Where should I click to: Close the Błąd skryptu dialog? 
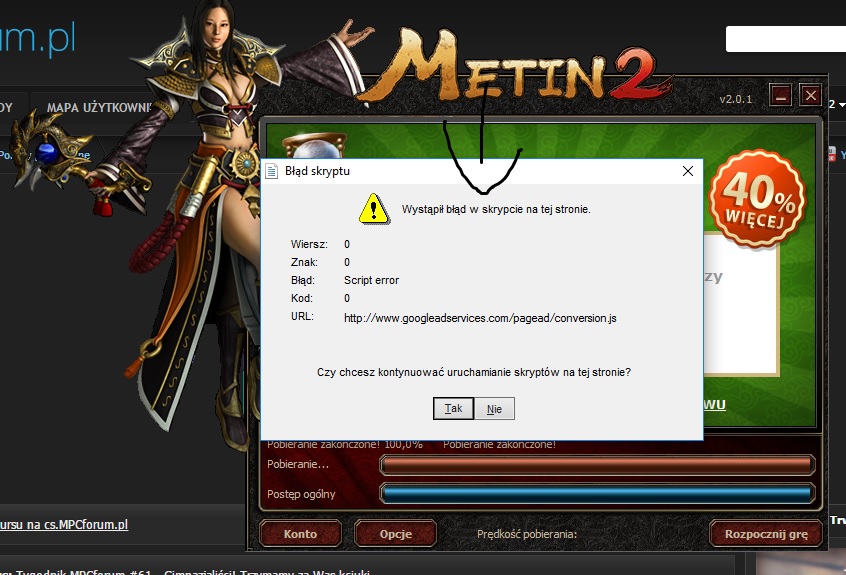[687, 171]
